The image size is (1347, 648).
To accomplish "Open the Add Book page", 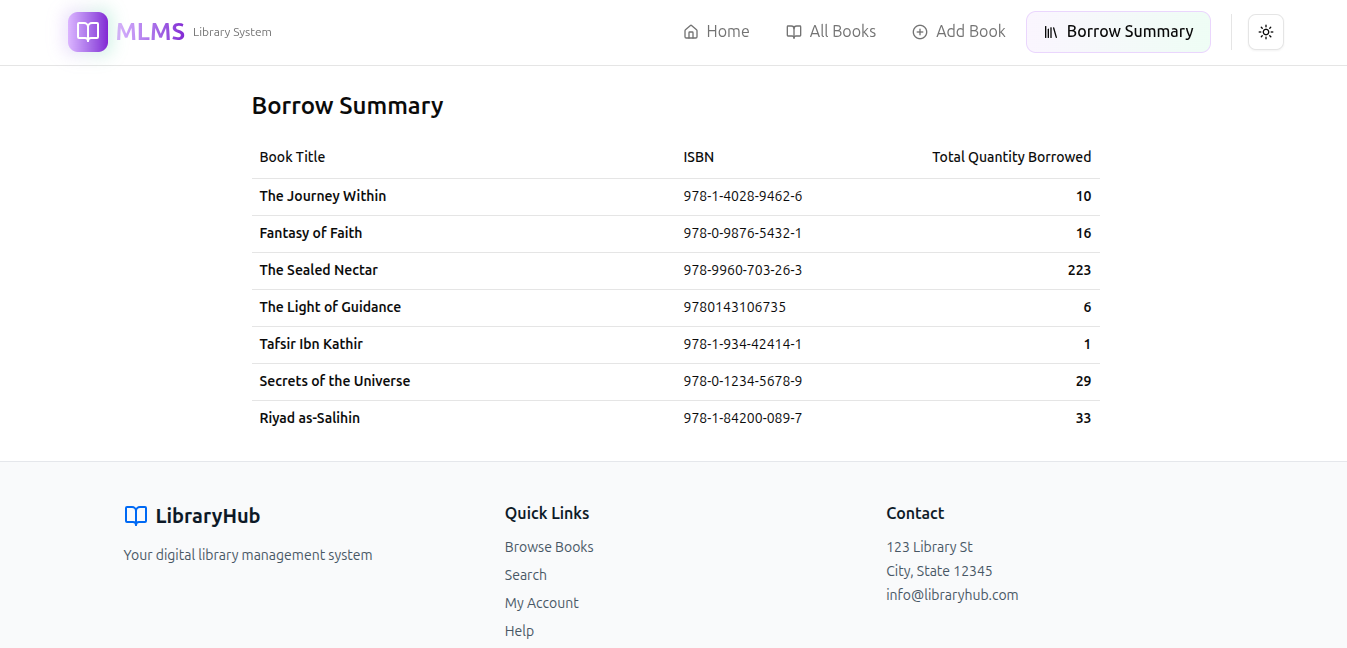I will click(959, 32).
